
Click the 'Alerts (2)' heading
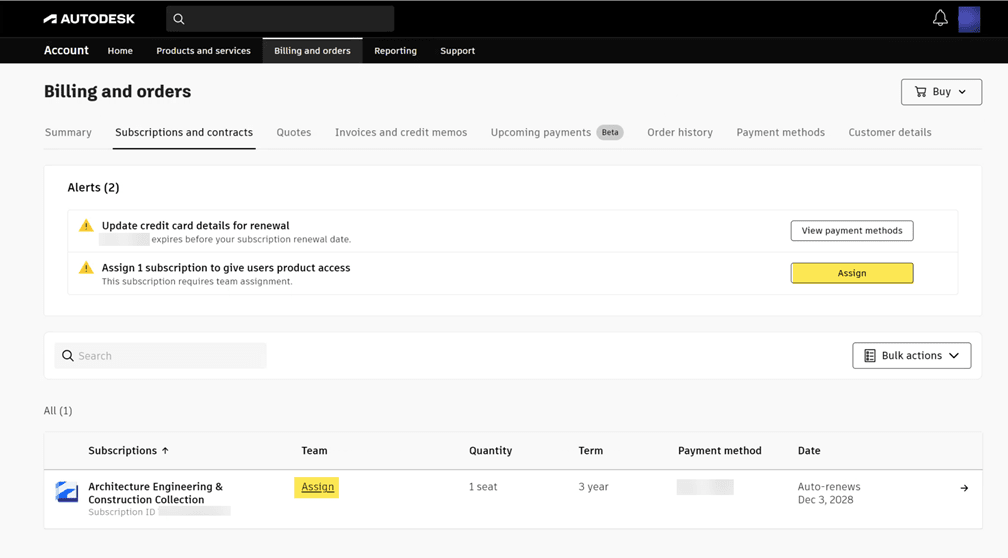93,188
